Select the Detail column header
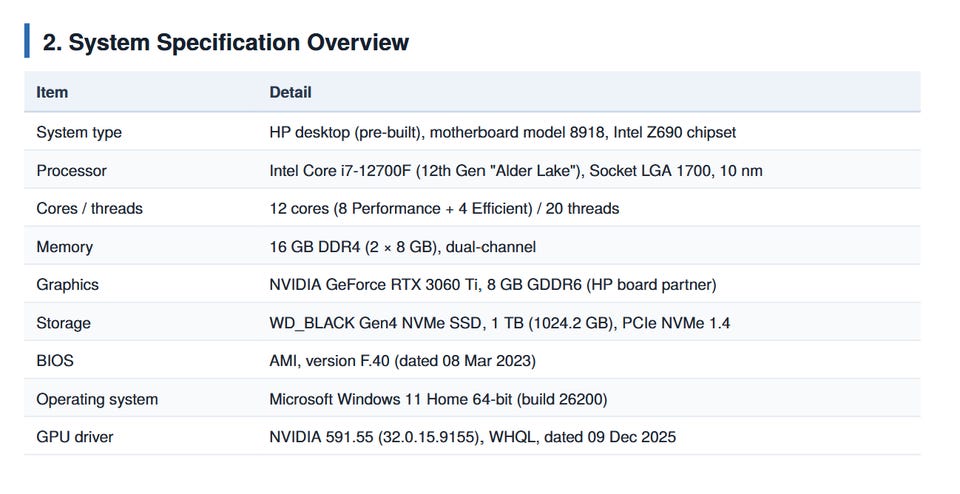 click(x=290, y=92)
